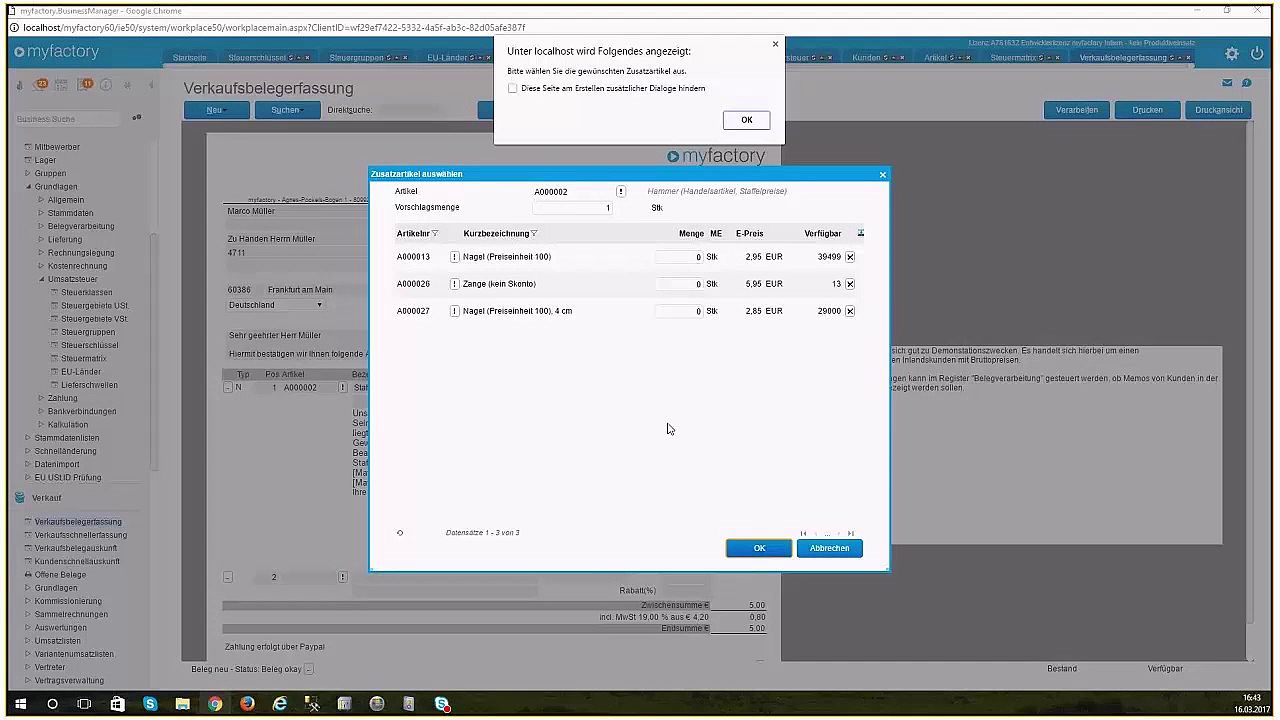This screenshot has width=1280, height=720.
Task: Switch to the Steuergruppen tab
Action: tap(356, 58)
